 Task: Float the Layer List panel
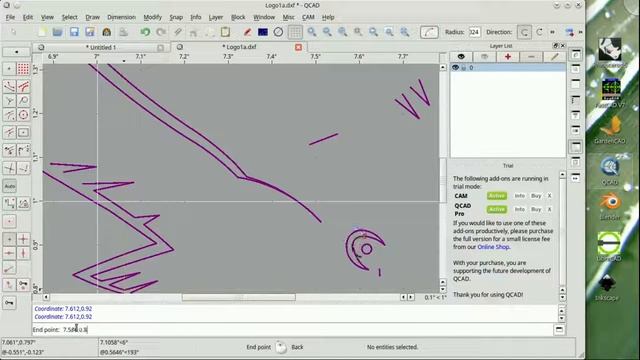point(556,46)
